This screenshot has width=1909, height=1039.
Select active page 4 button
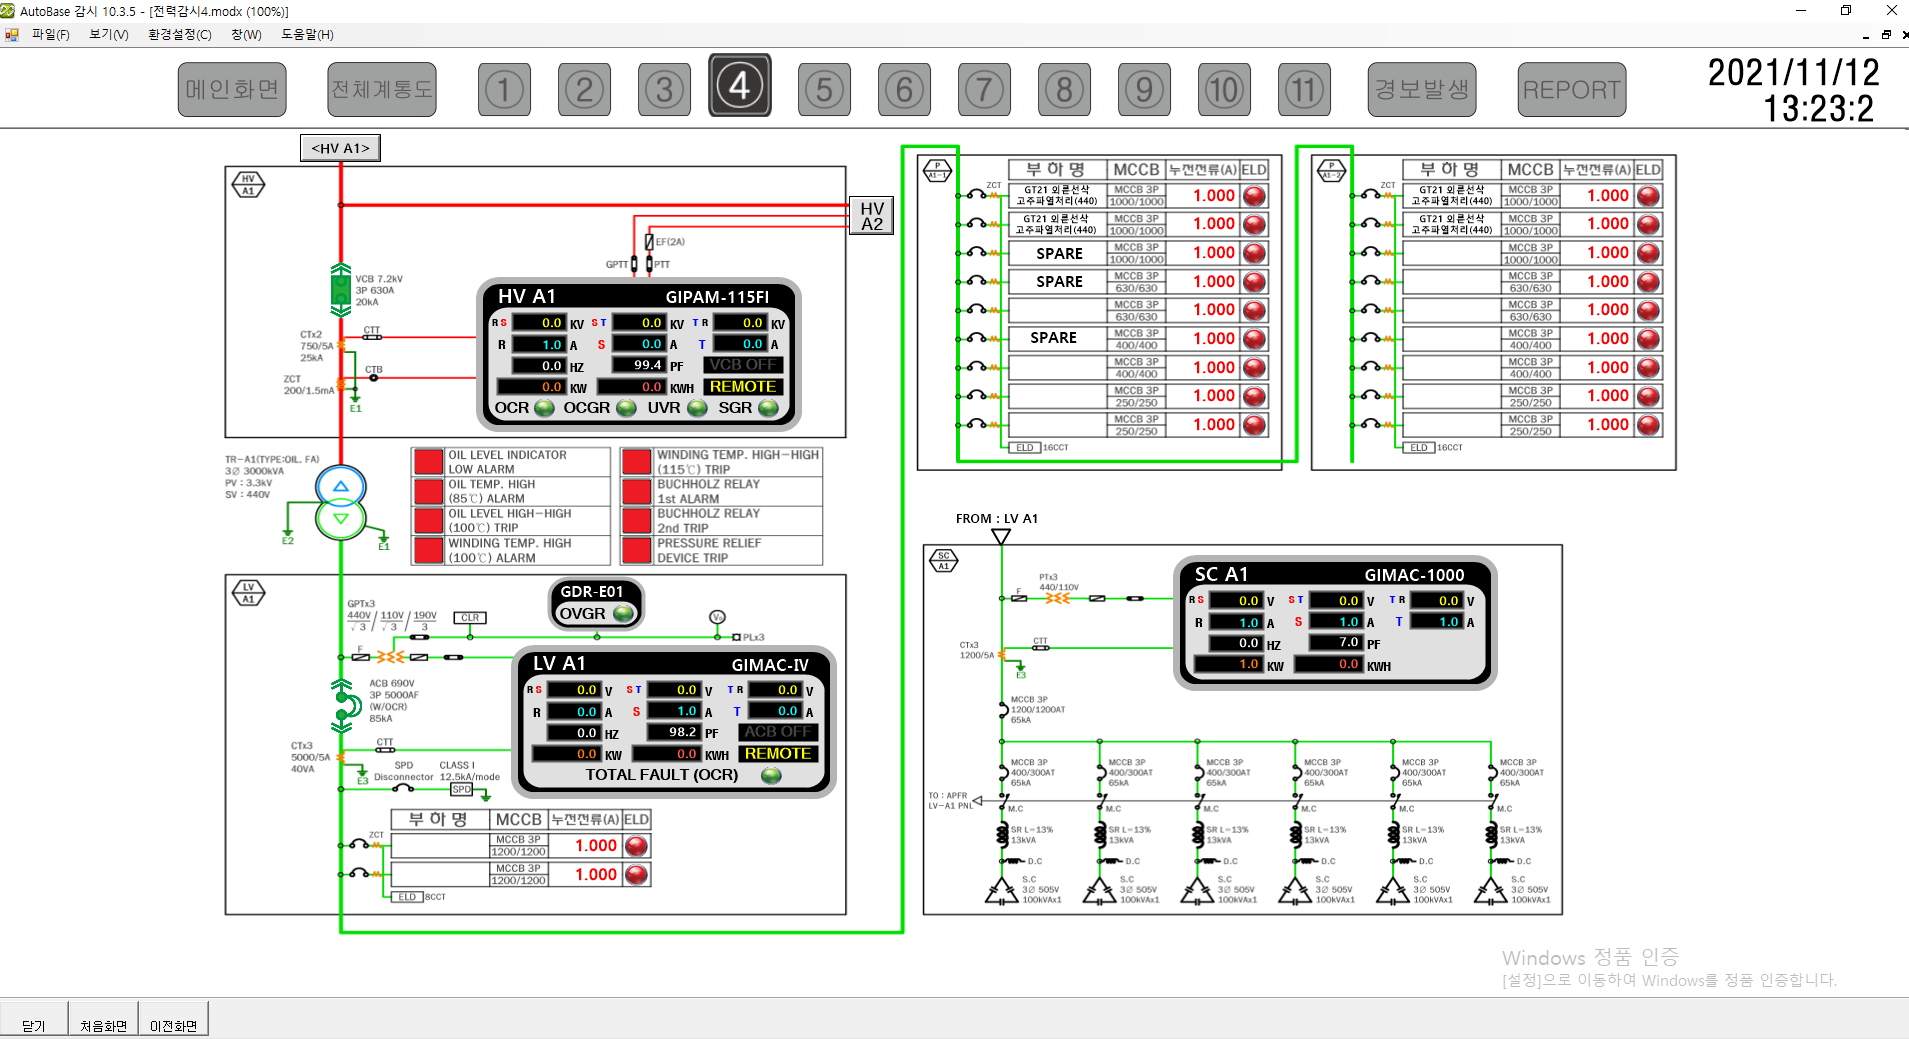(x=740, y=85)
